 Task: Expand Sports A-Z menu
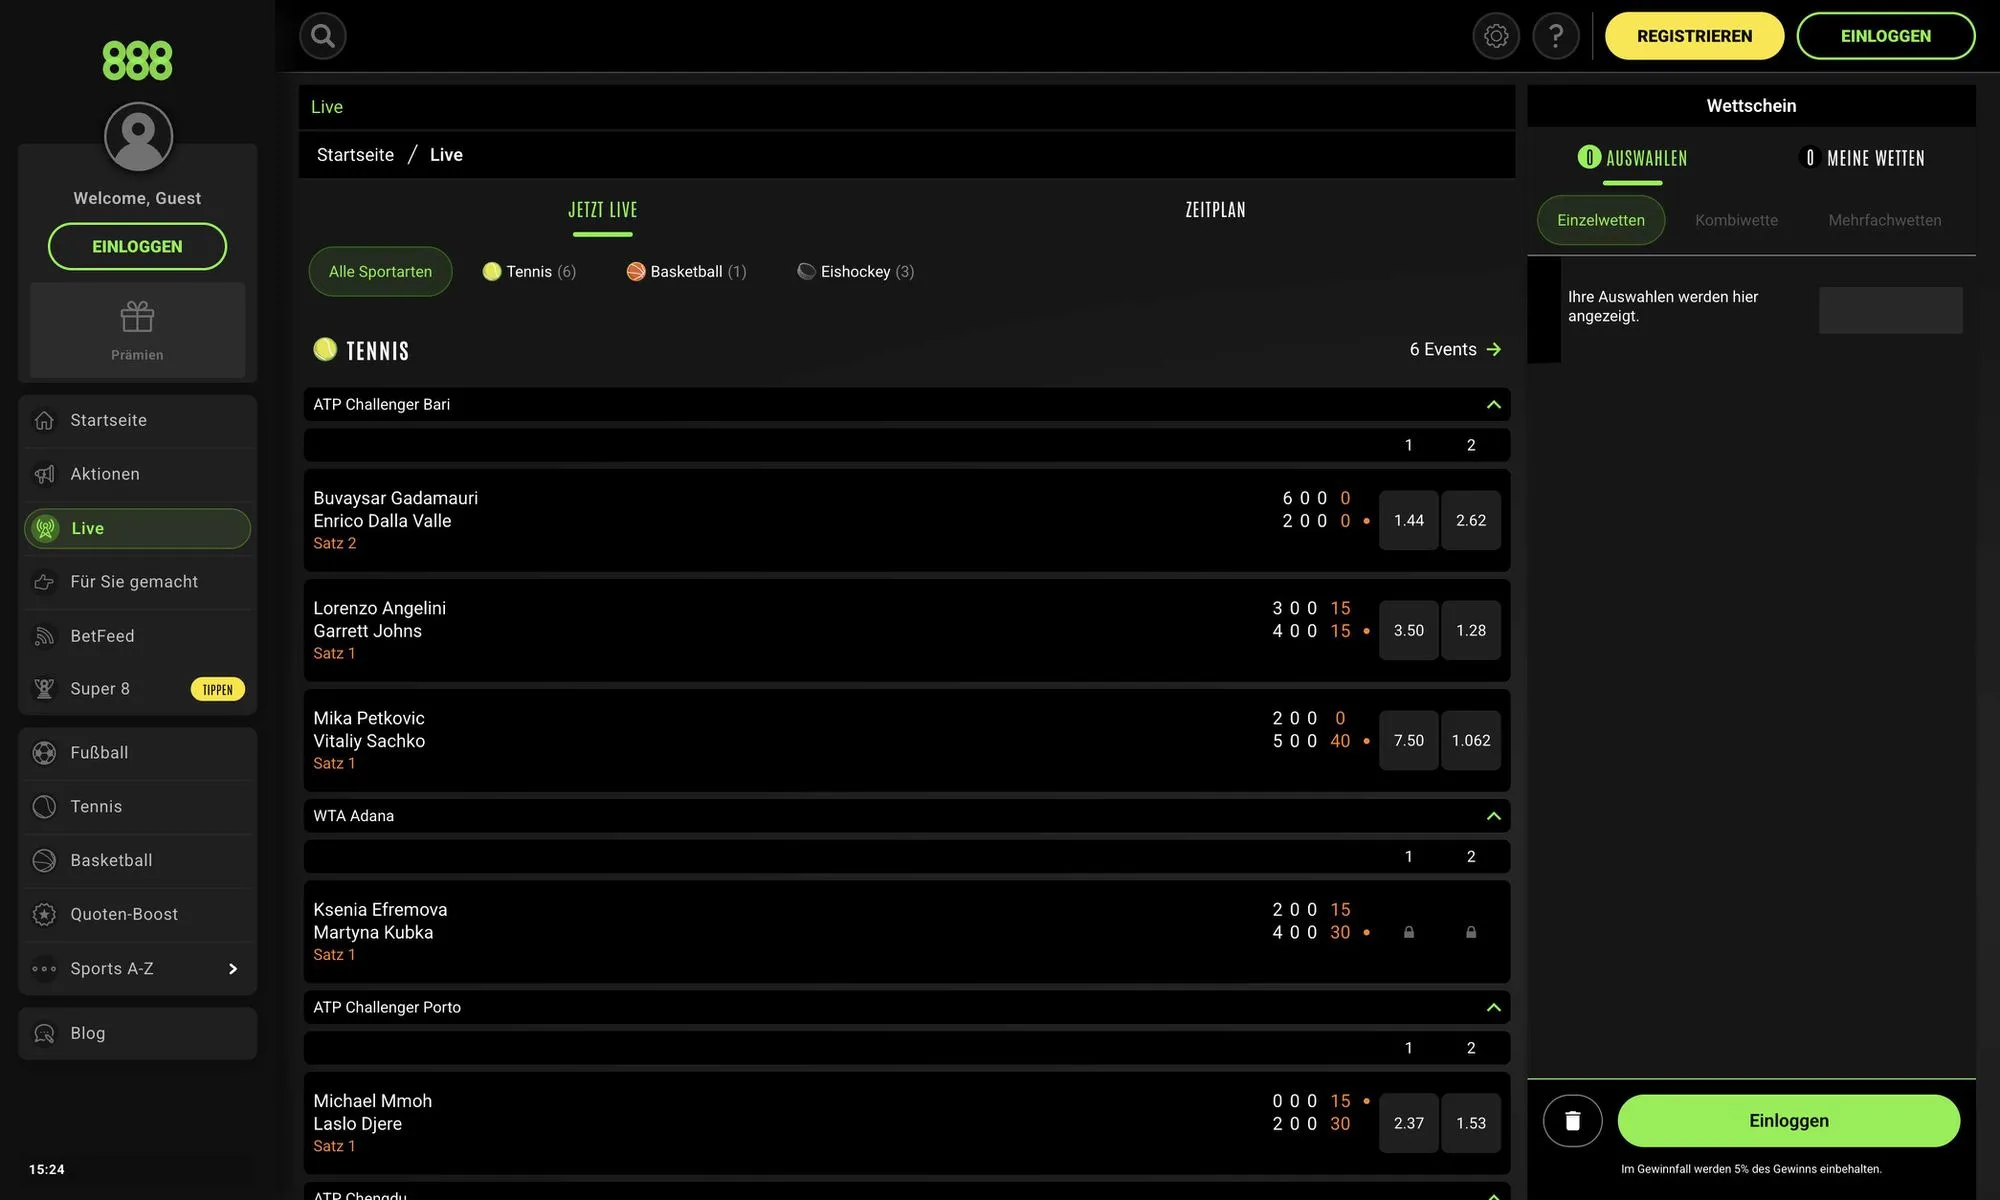(x=138, y=969)
